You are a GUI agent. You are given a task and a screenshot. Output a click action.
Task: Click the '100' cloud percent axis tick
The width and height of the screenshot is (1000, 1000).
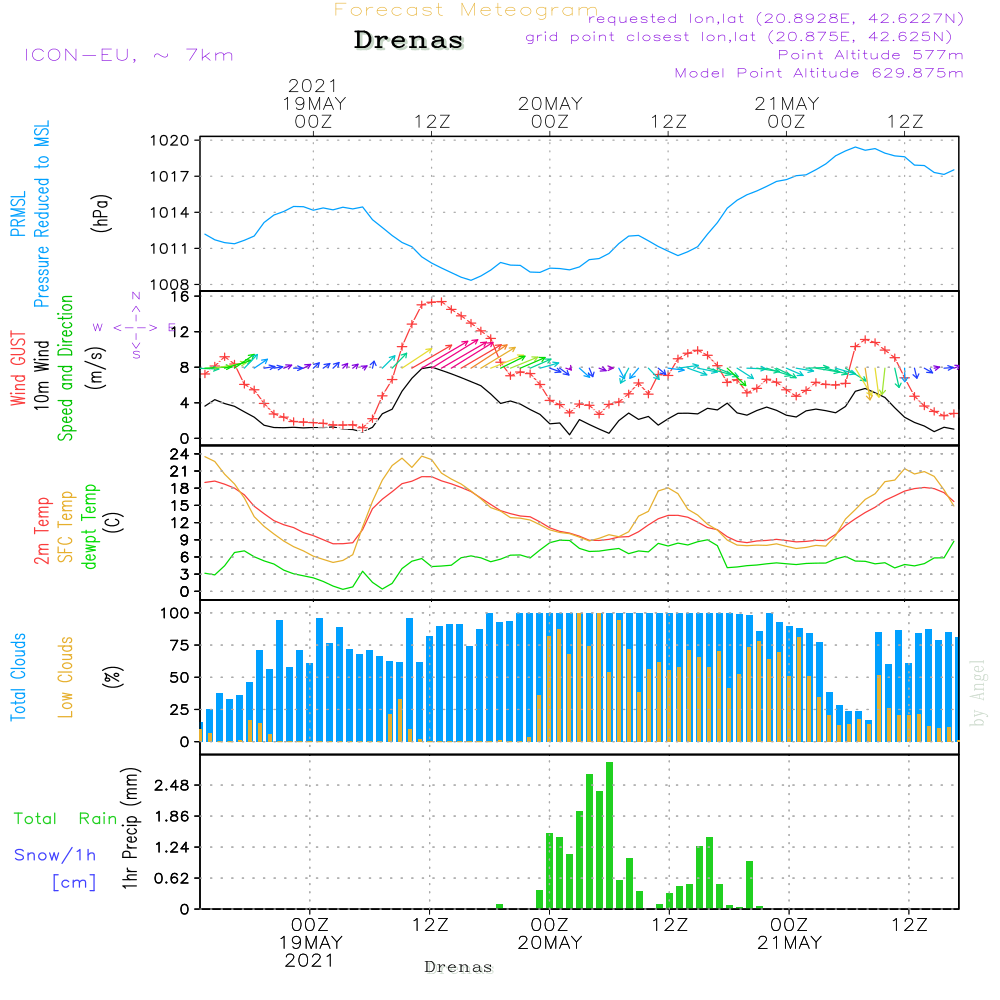[x=175, y=613]
